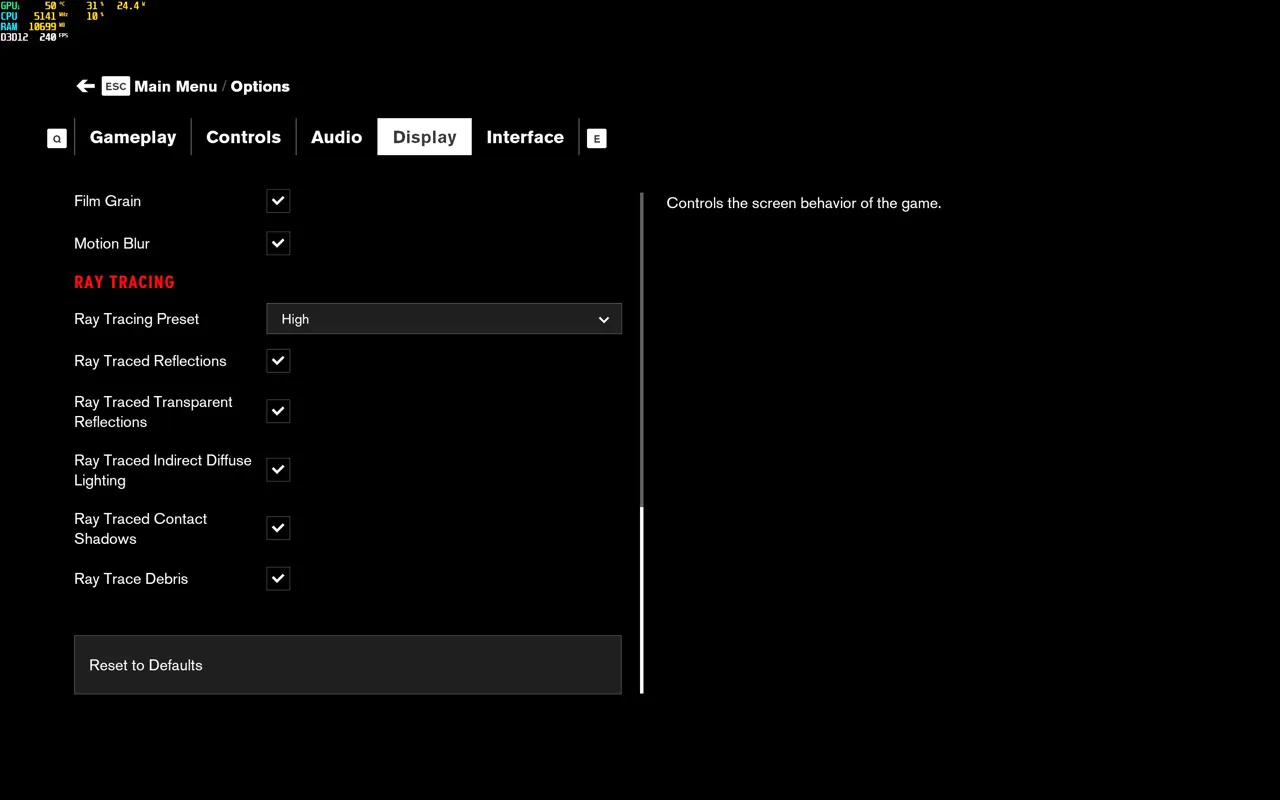Click the ESC key badge
This screenshot has height=800, width=1280.
point(116,86)
